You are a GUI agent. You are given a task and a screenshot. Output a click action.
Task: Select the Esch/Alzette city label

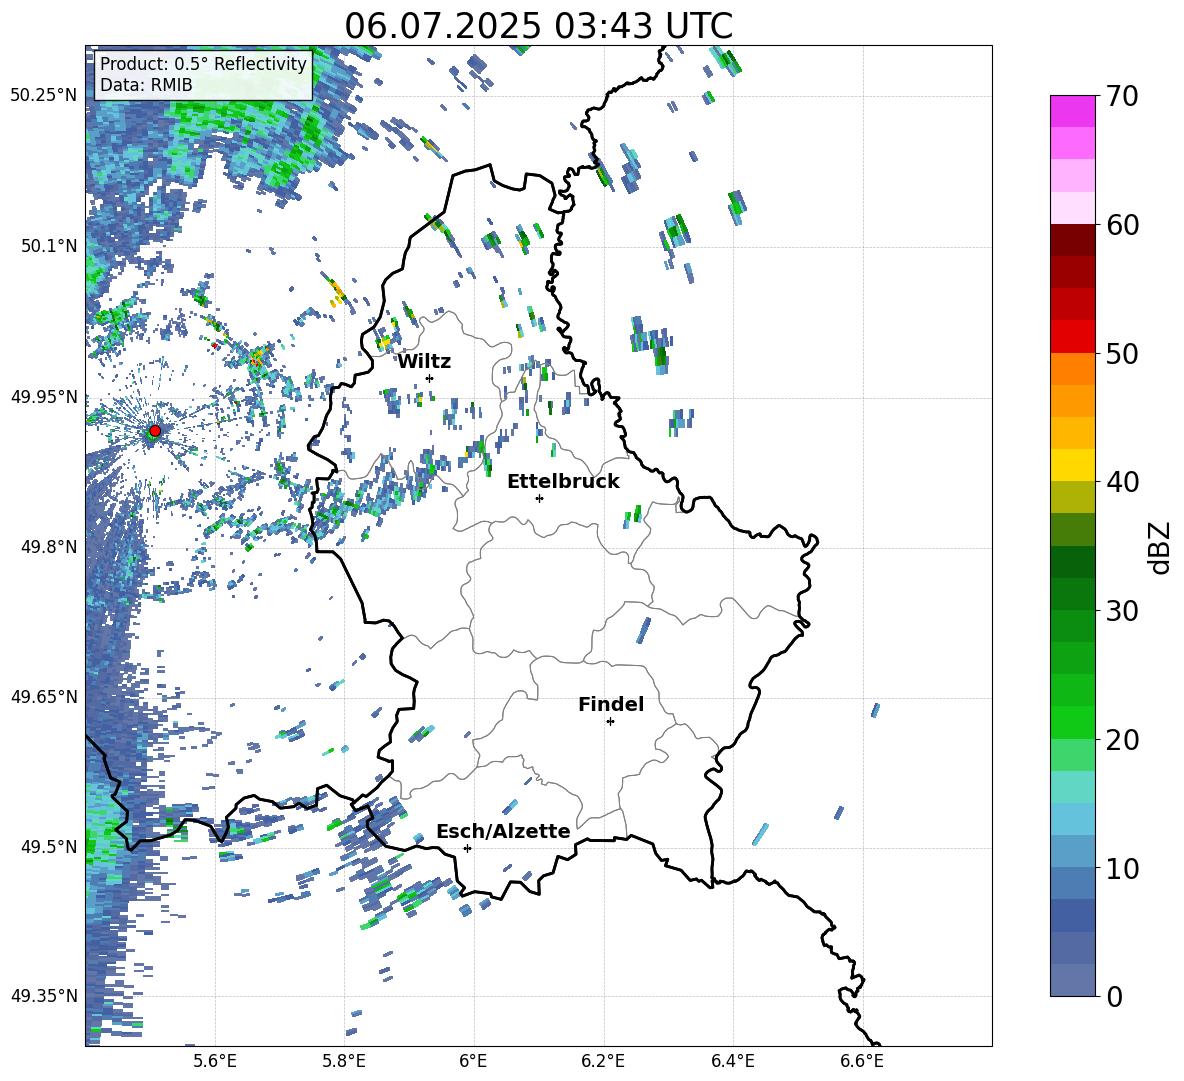503,831
